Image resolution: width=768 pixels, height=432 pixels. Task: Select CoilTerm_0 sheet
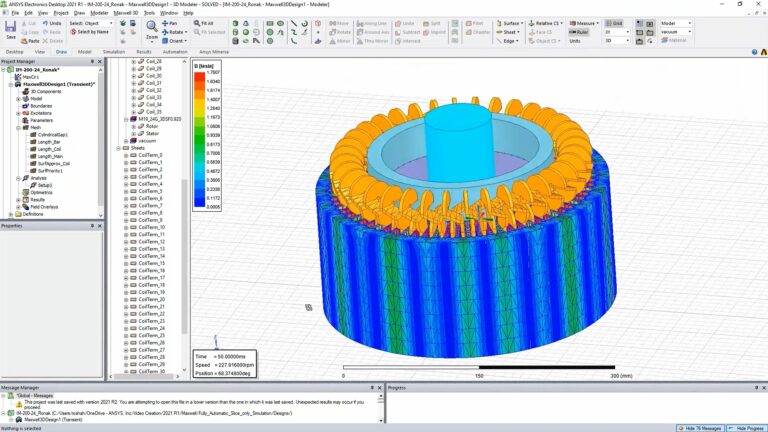[150, 155]
